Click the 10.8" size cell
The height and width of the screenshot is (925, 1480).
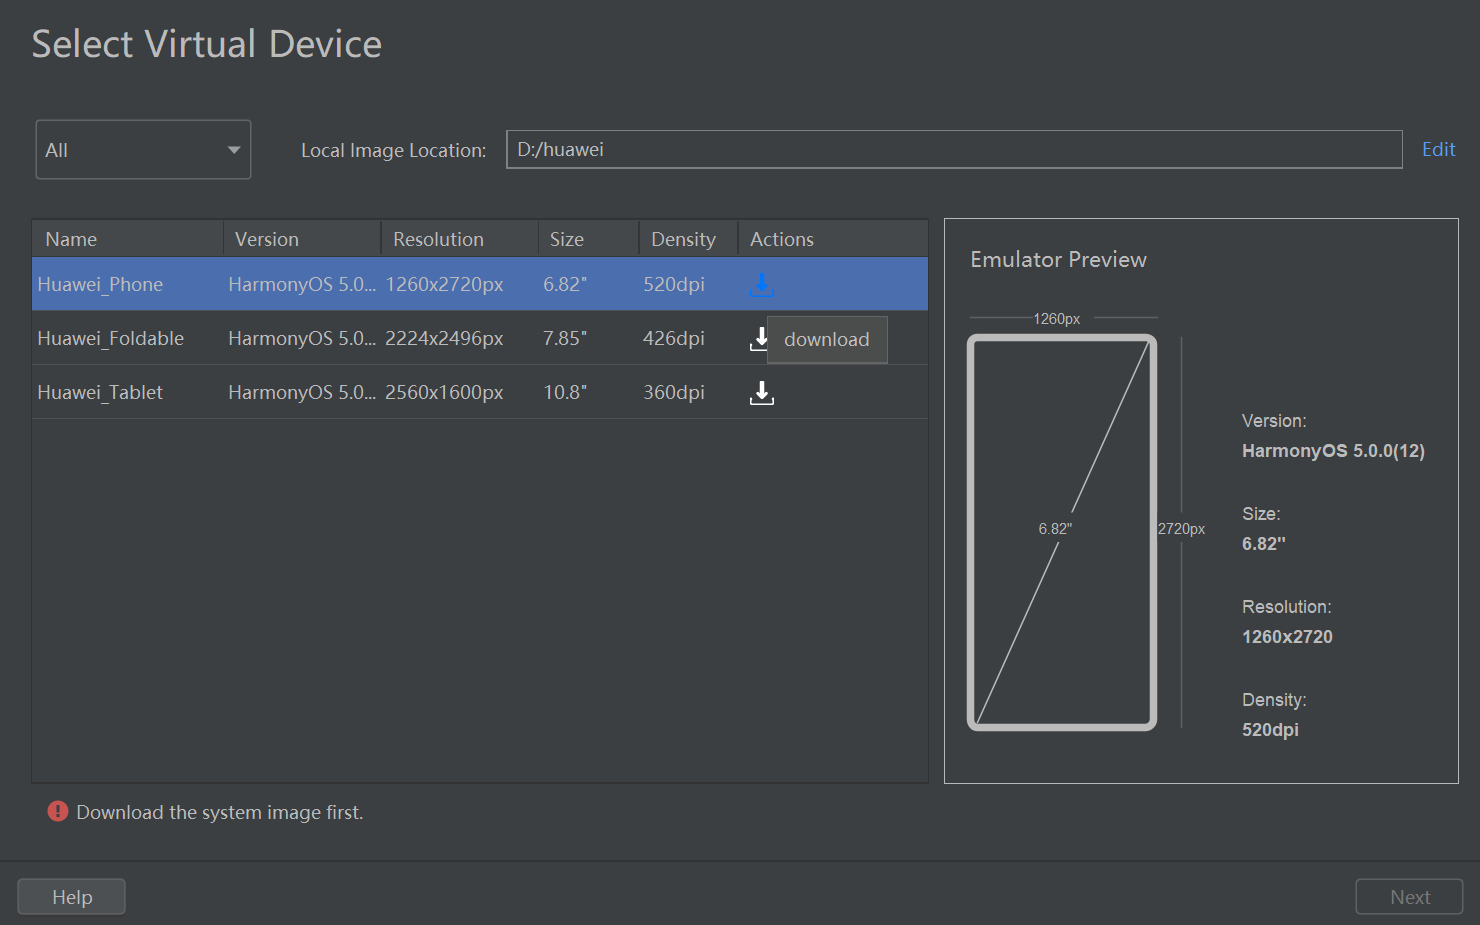click(x=565, y=392)
